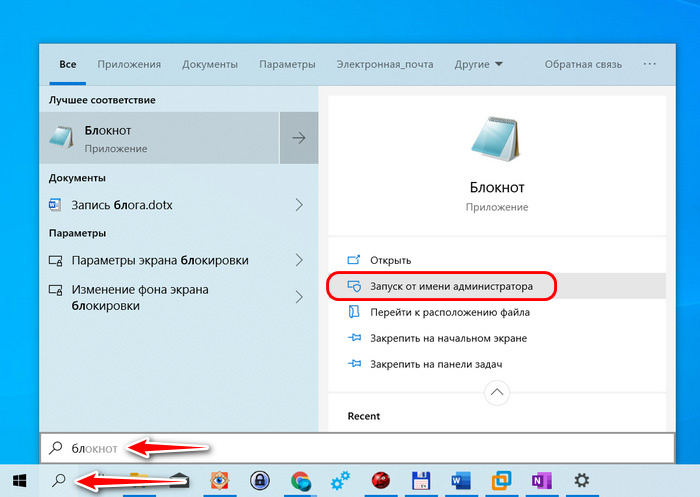Click the pin icon for панели задач

(354, 364)
